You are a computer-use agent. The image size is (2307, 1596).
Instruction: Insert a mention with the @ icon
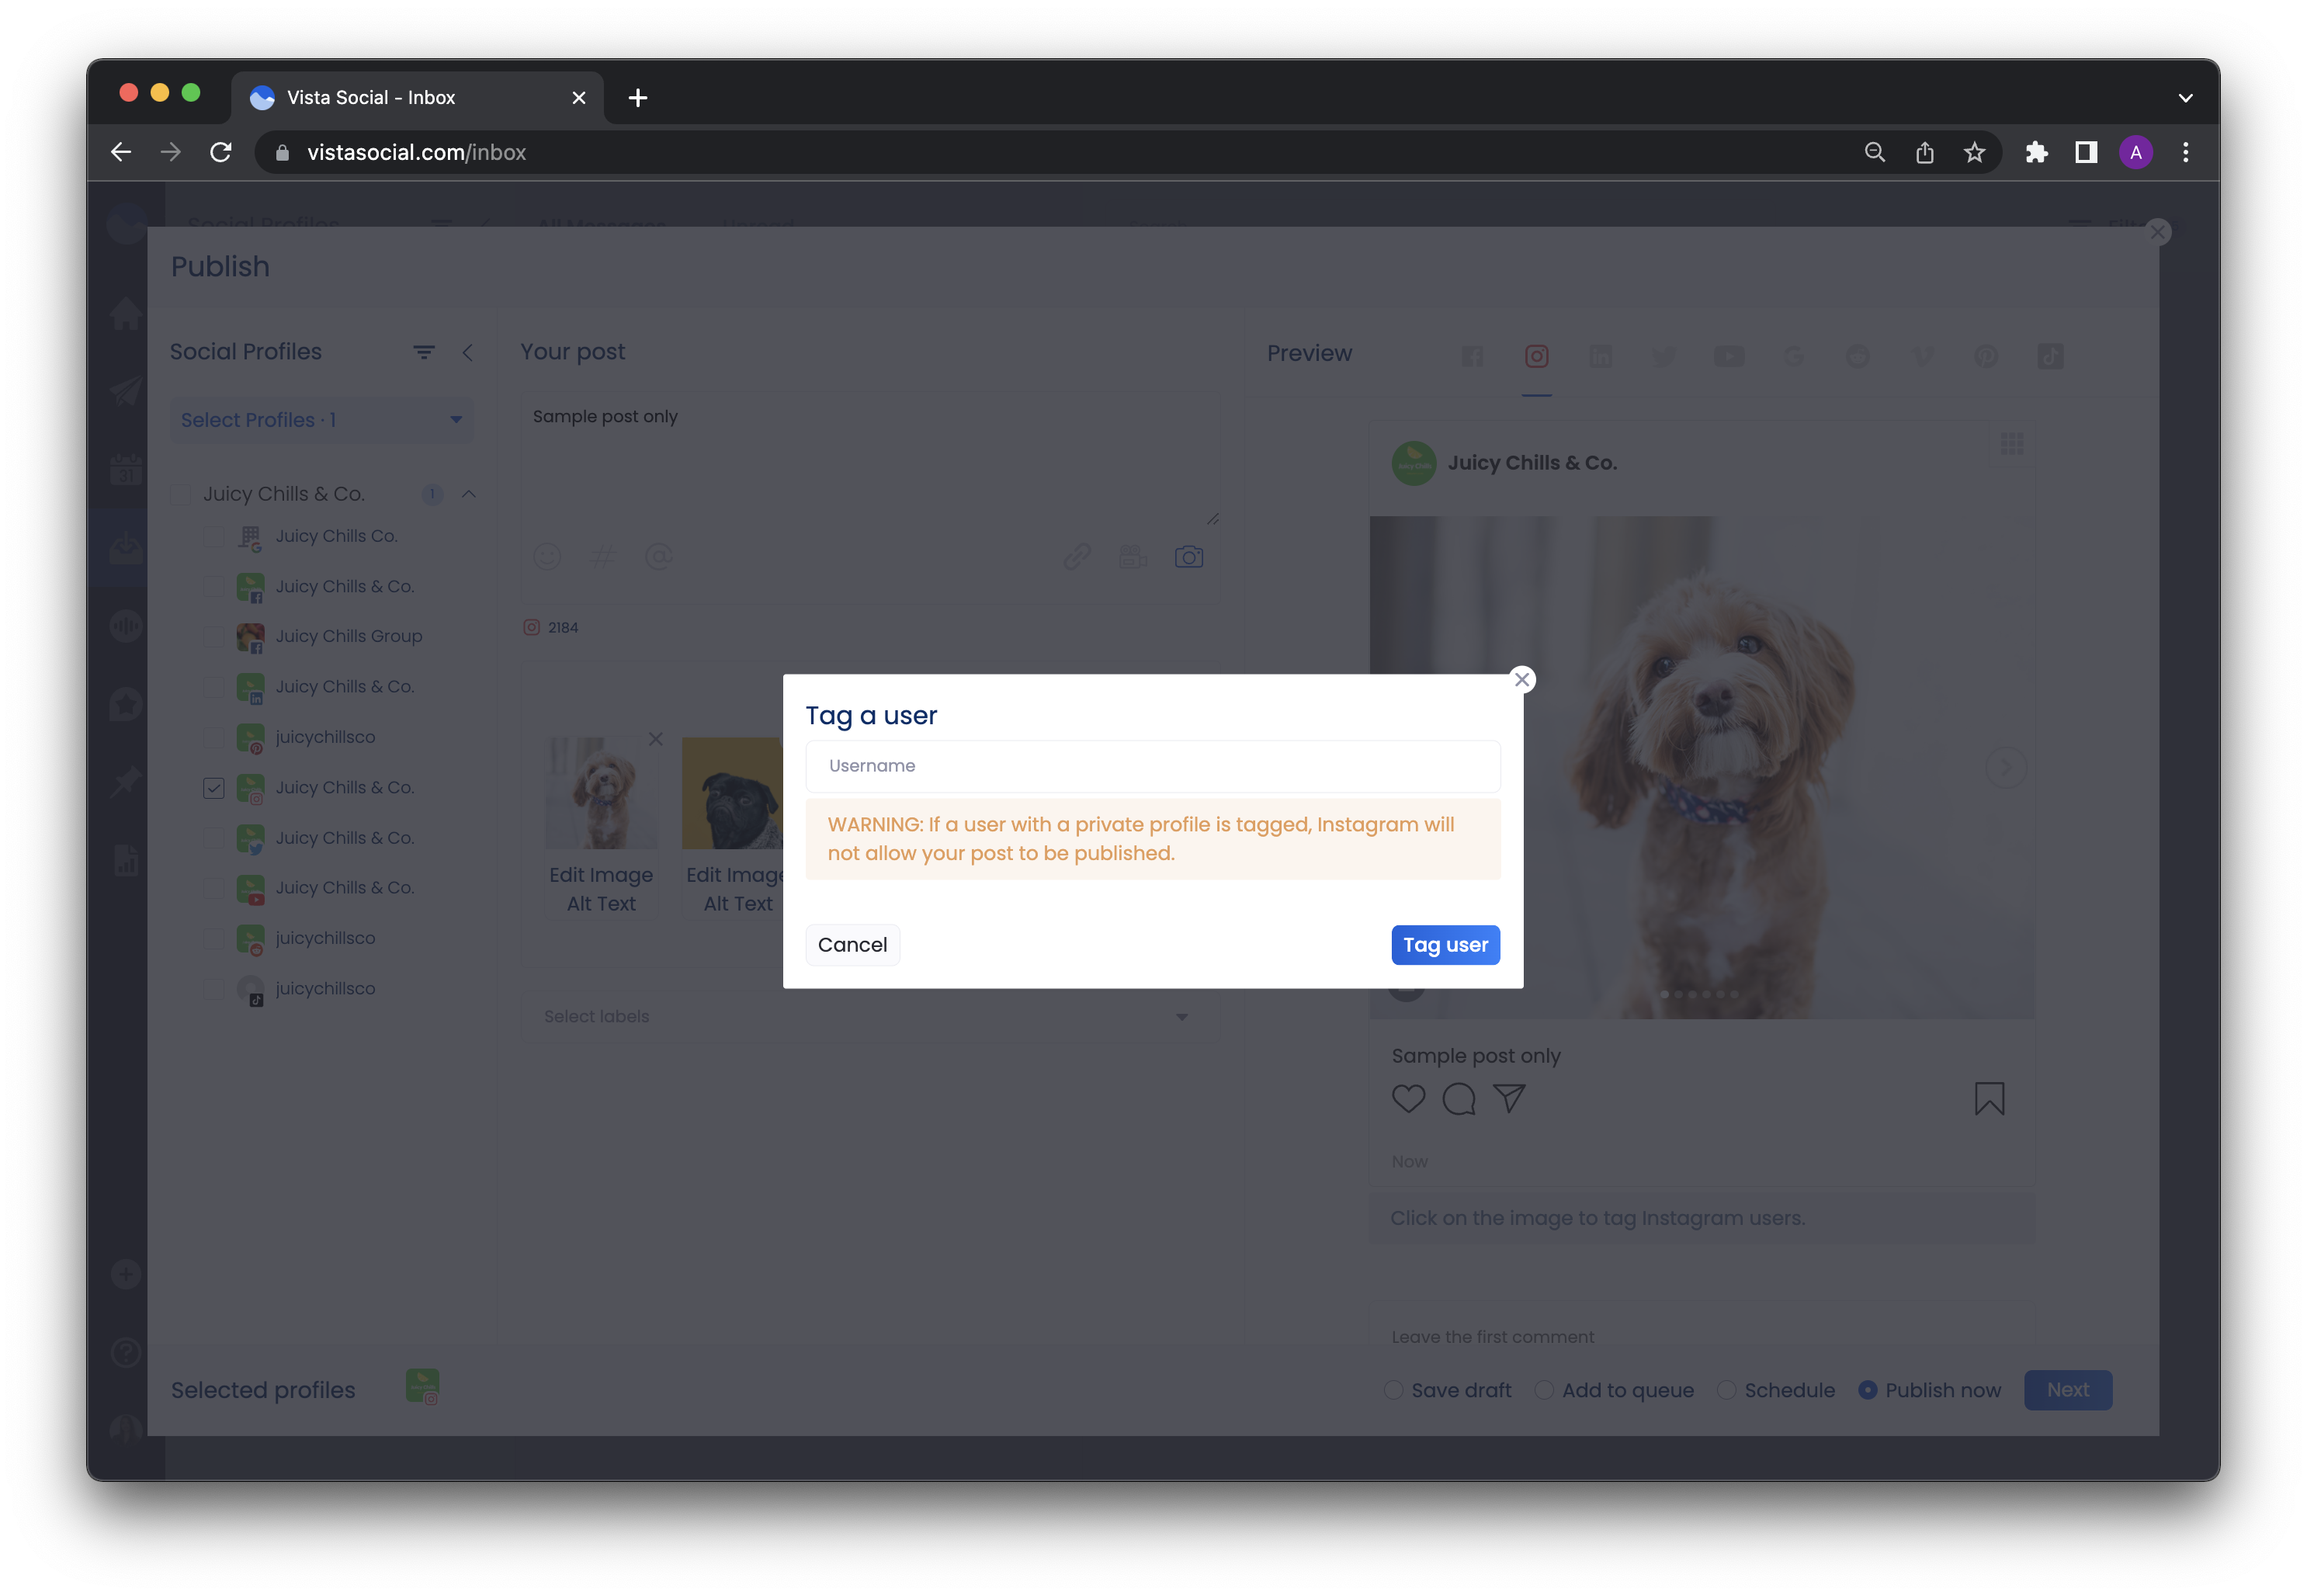pyautogui.click(x=658, y=557)
